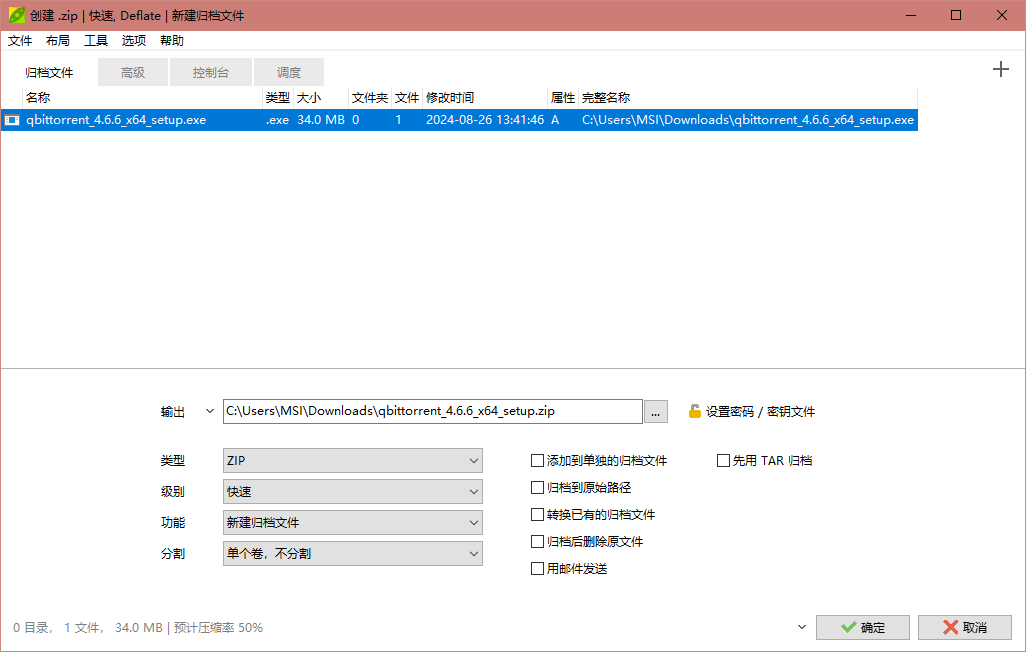The image size is (1026, 652).
Task: Click the plus icon to add files
Action: (x=1000, y=69)
